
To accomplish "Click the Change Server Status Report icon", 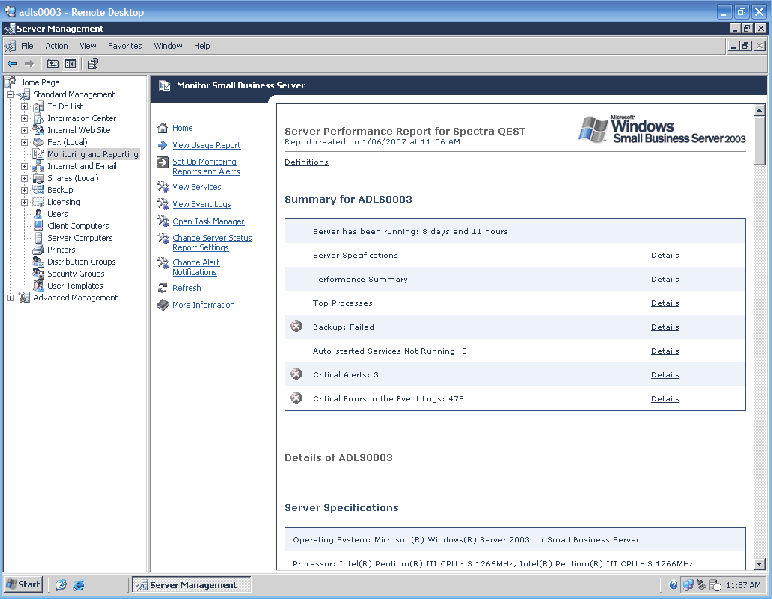I will (162, 238).
